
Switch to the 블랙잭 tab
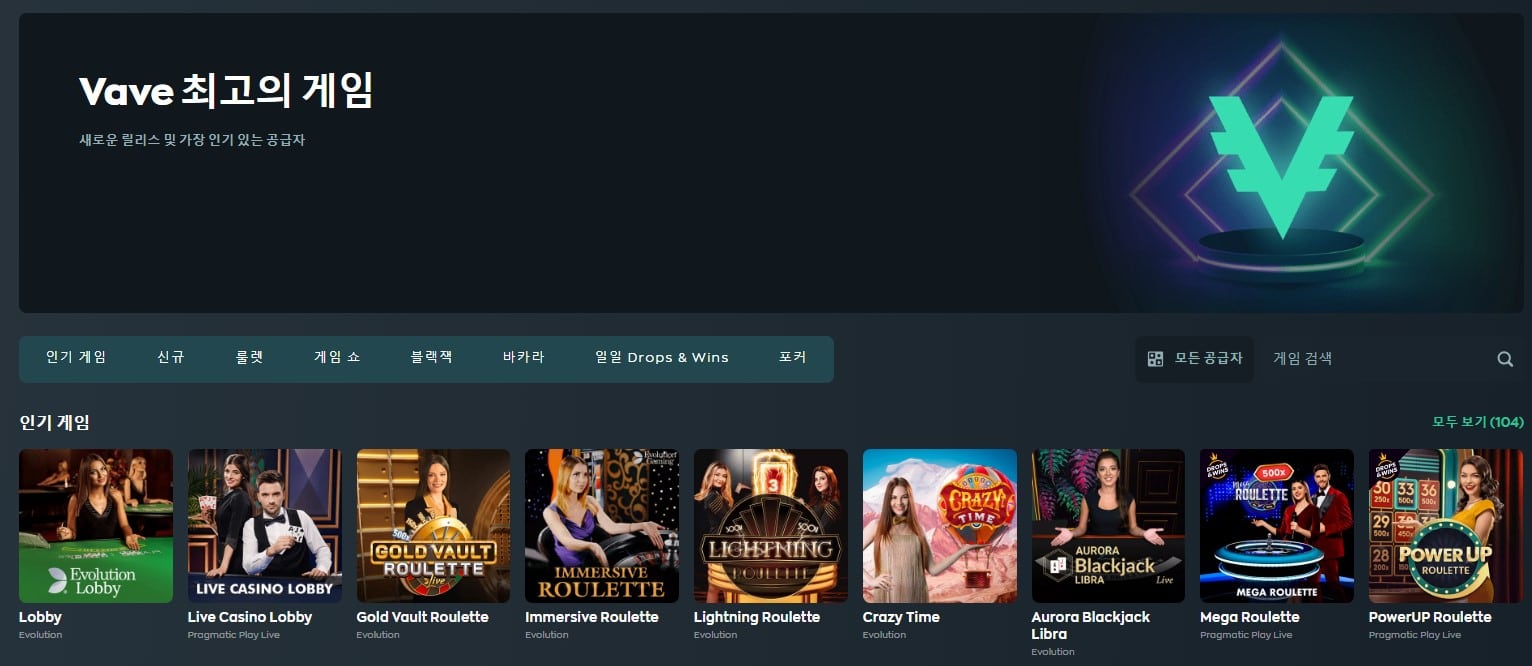(x=432, y=358)
